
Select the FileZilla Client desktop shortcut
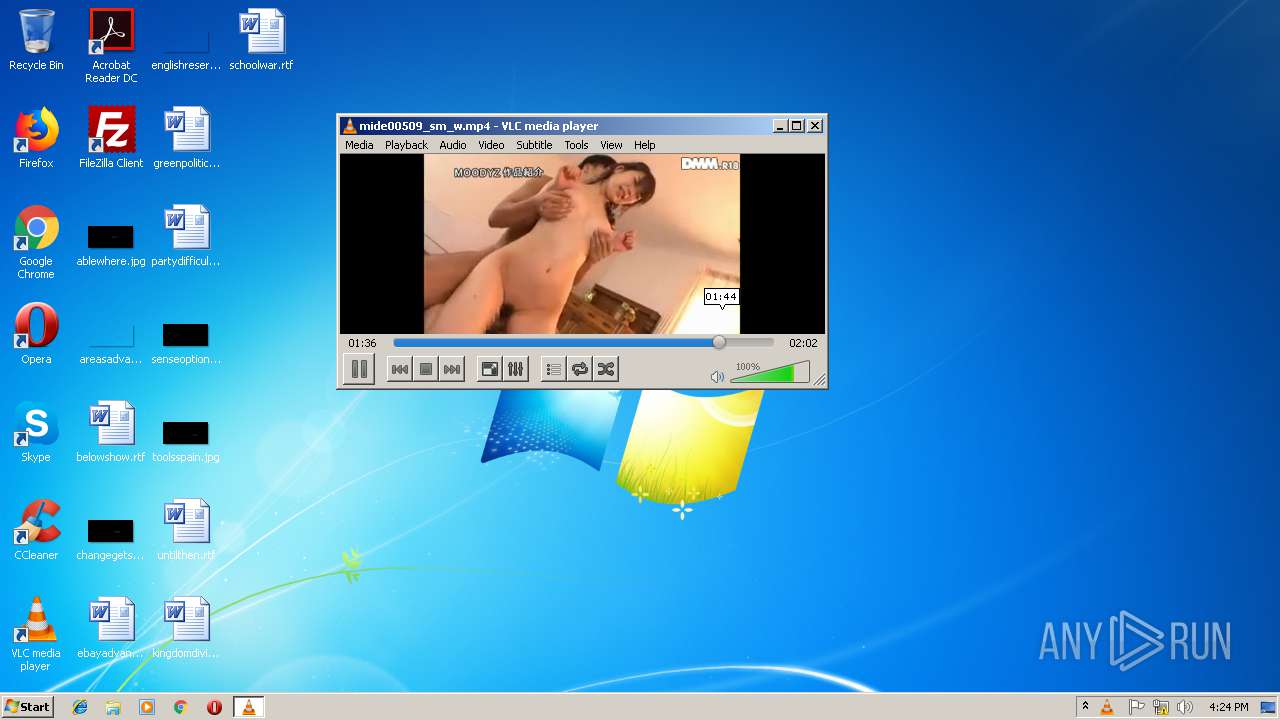coord(111,138)
